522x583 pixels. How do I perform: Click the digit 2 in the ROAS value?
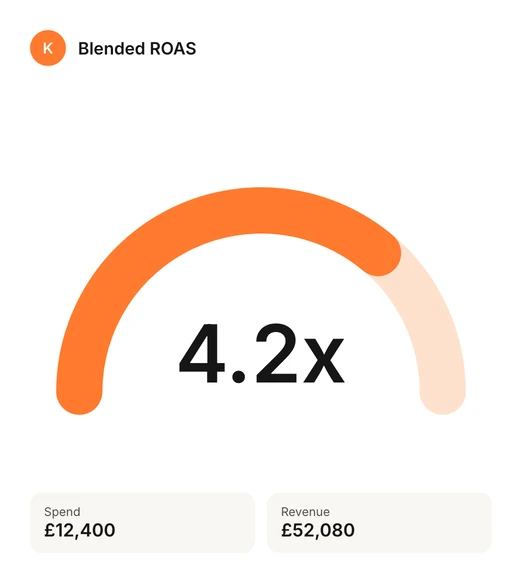(x=276, y=353)
